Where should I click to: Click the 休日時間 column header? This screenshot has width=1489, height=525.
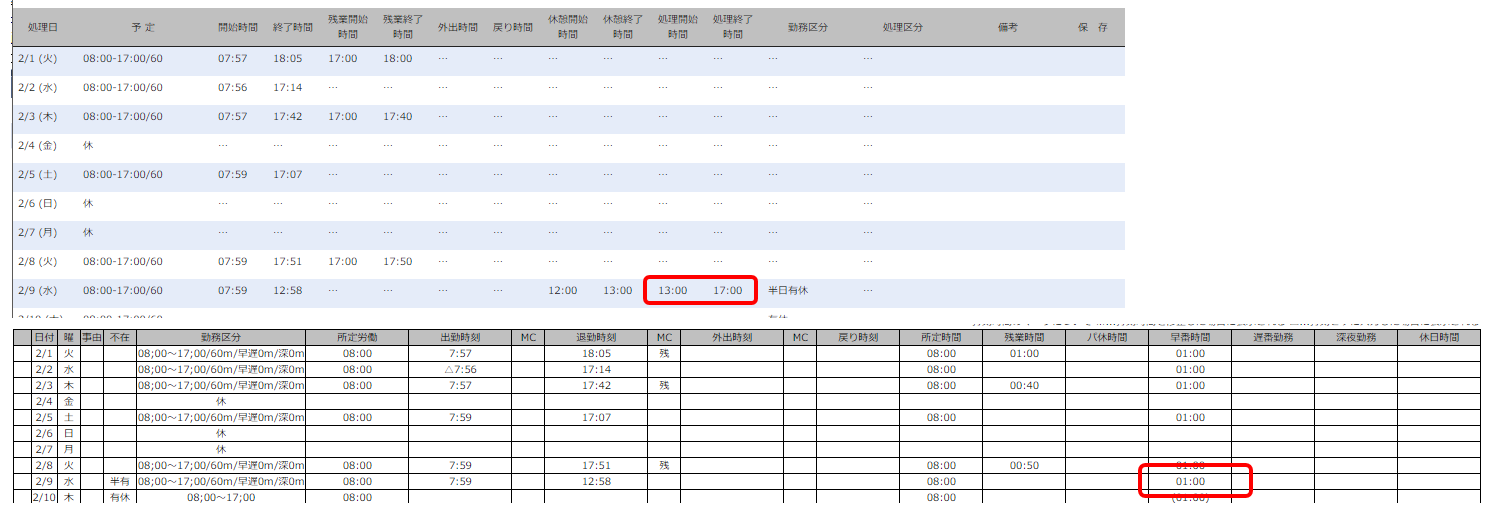tap(1437, 338)
